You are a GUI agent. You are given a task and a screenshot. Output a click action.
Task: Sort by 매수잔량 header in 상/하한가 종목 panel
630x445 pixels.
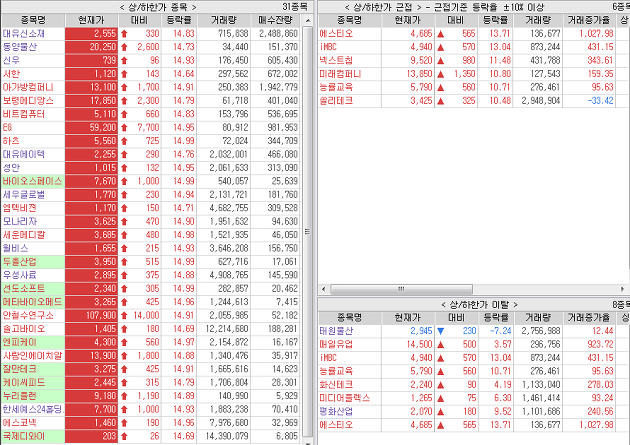click(276, 20)
